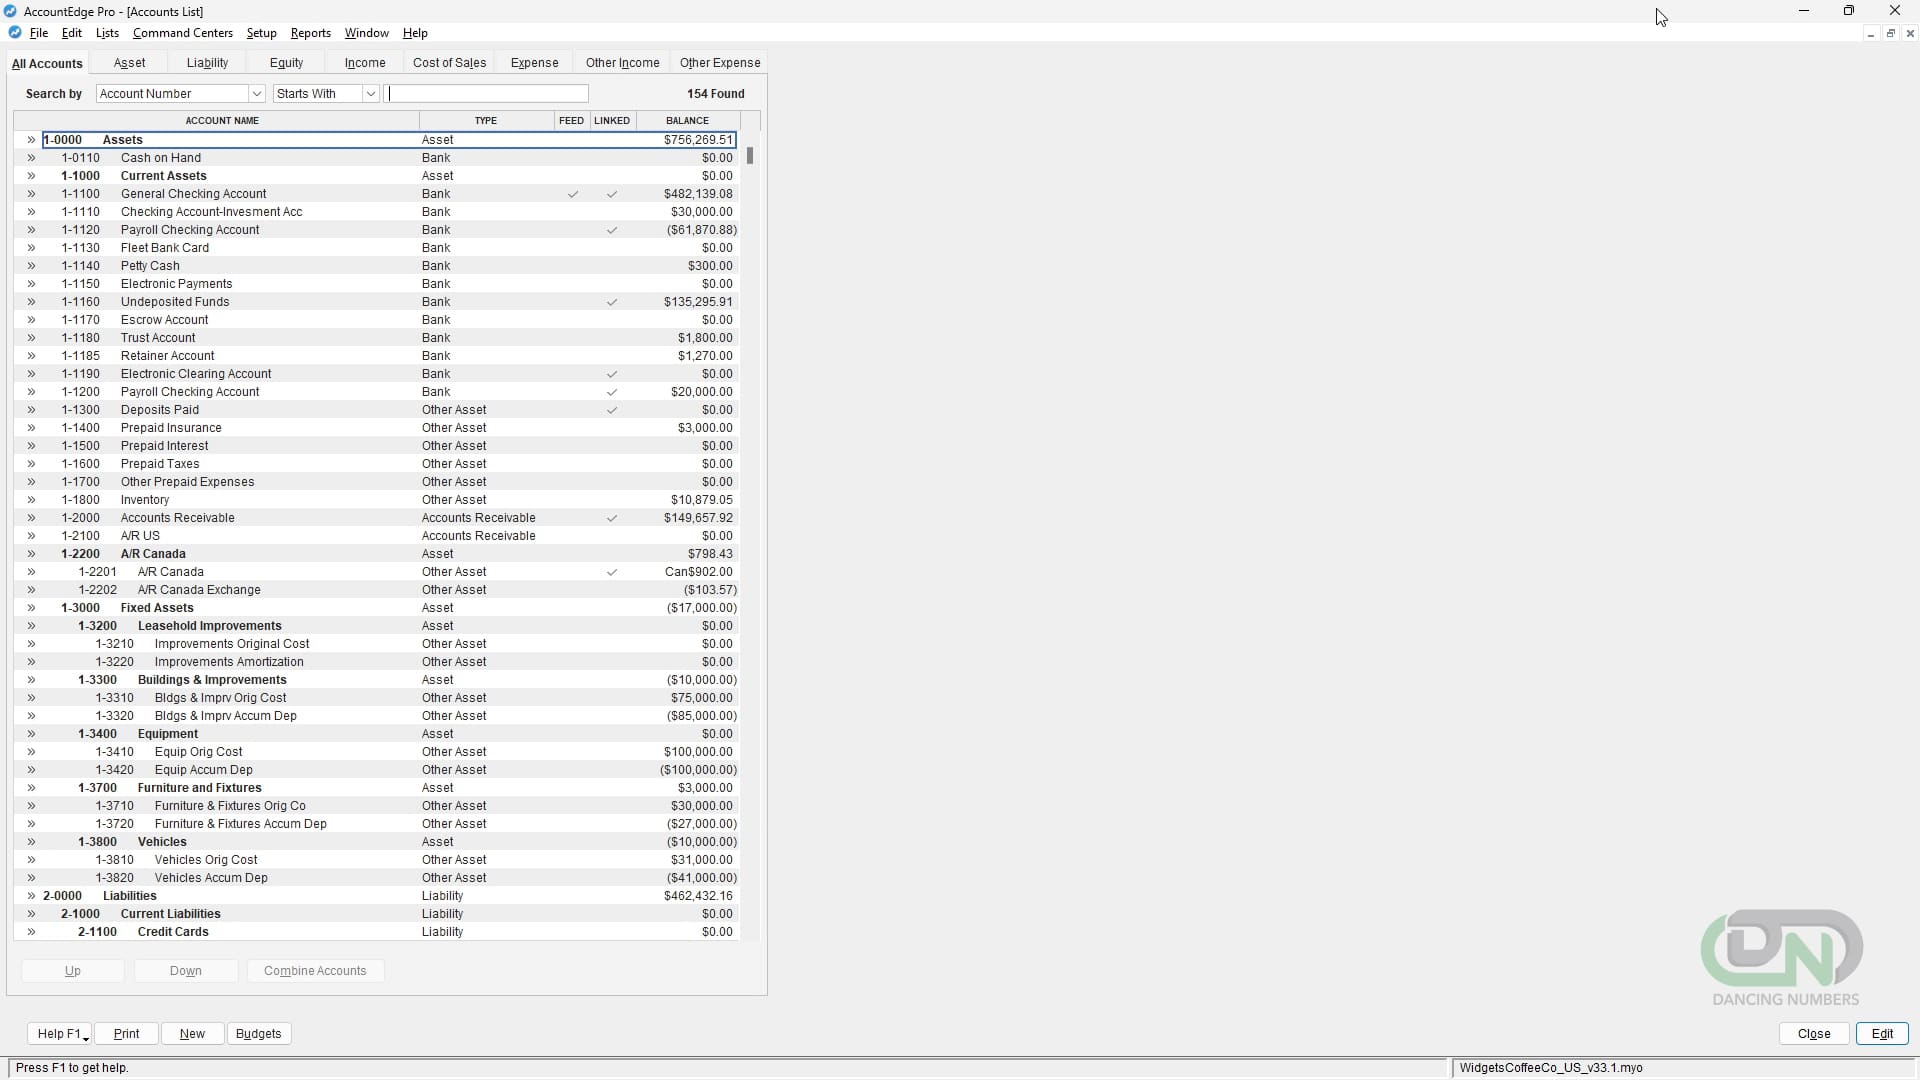1920x1080 pixels.
Task: Click the detail arrow beside Escrow Account
Action: (31, 319)
